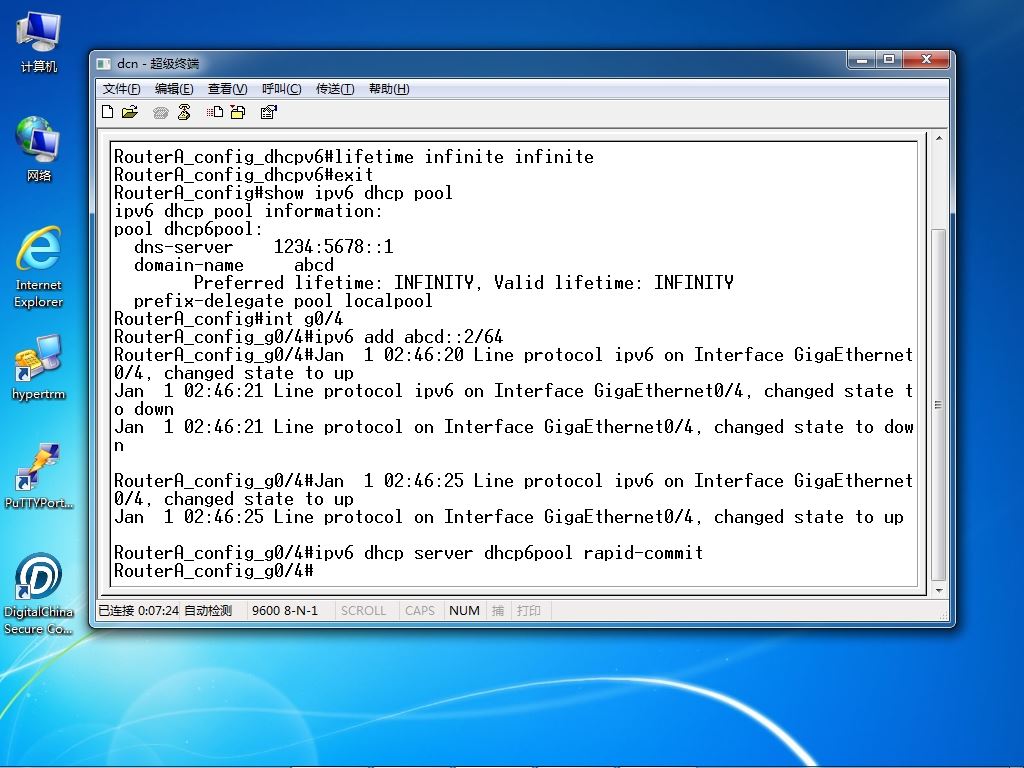This screenshot has width=1024, height=768.
Task: Click the 打印 status indicator
Action: [528, 611]
